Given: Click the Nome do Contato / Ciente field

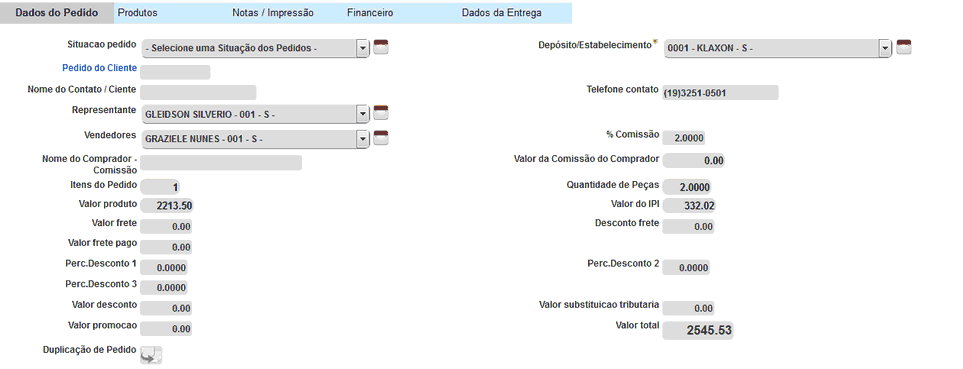Looking at the screenshot, I should point(198,93).
